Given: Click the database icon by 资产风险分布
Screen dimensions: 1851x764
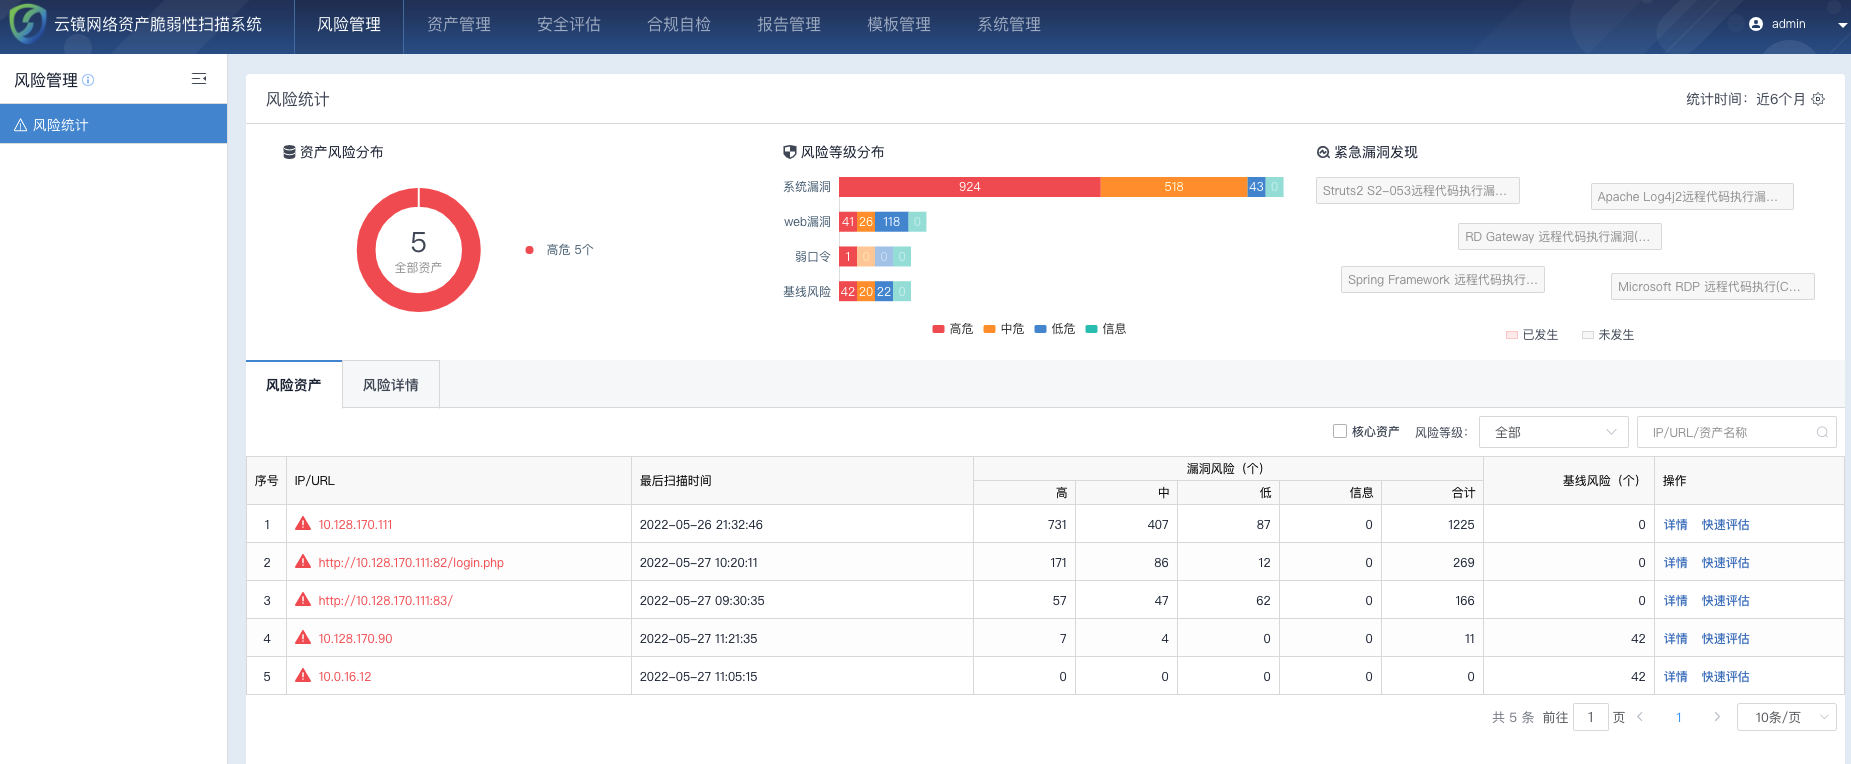Looking at the screenshot, I should [289, 152].
